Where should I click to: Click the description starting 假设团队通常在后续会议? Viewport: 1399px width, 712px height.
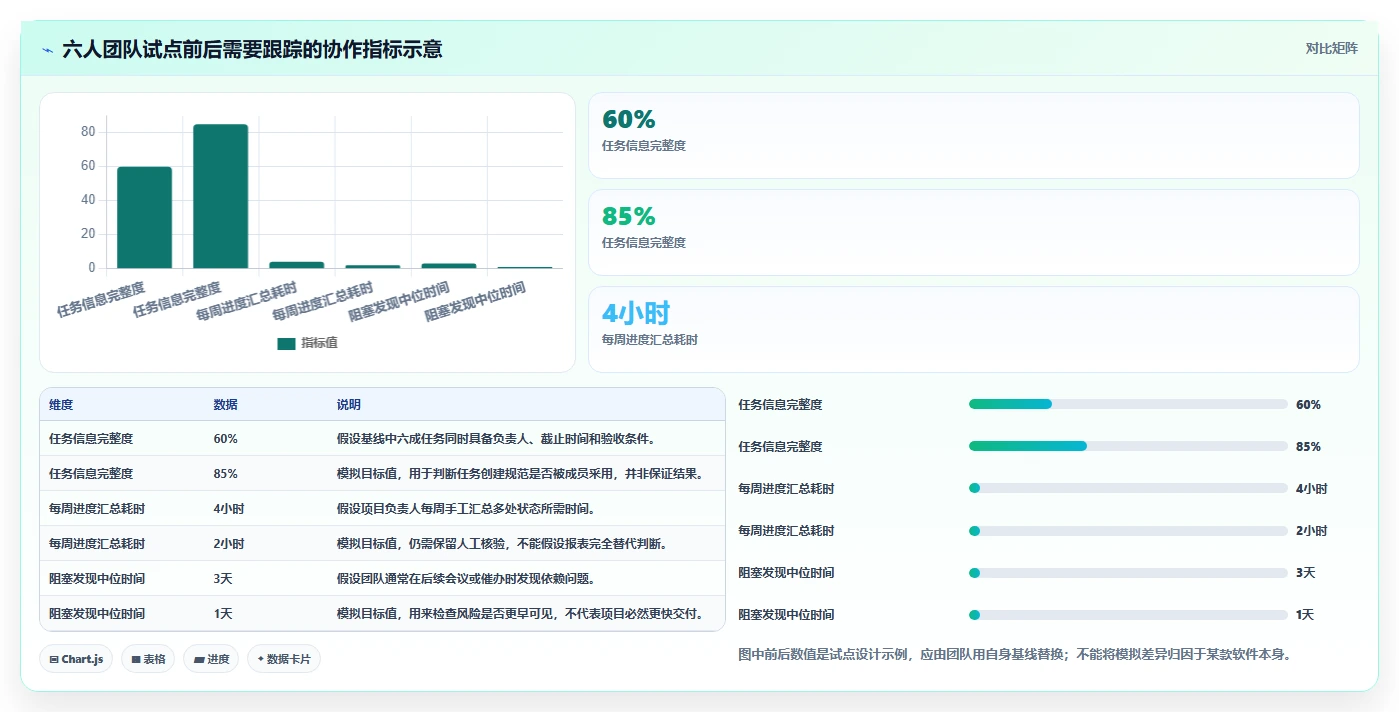466,579
